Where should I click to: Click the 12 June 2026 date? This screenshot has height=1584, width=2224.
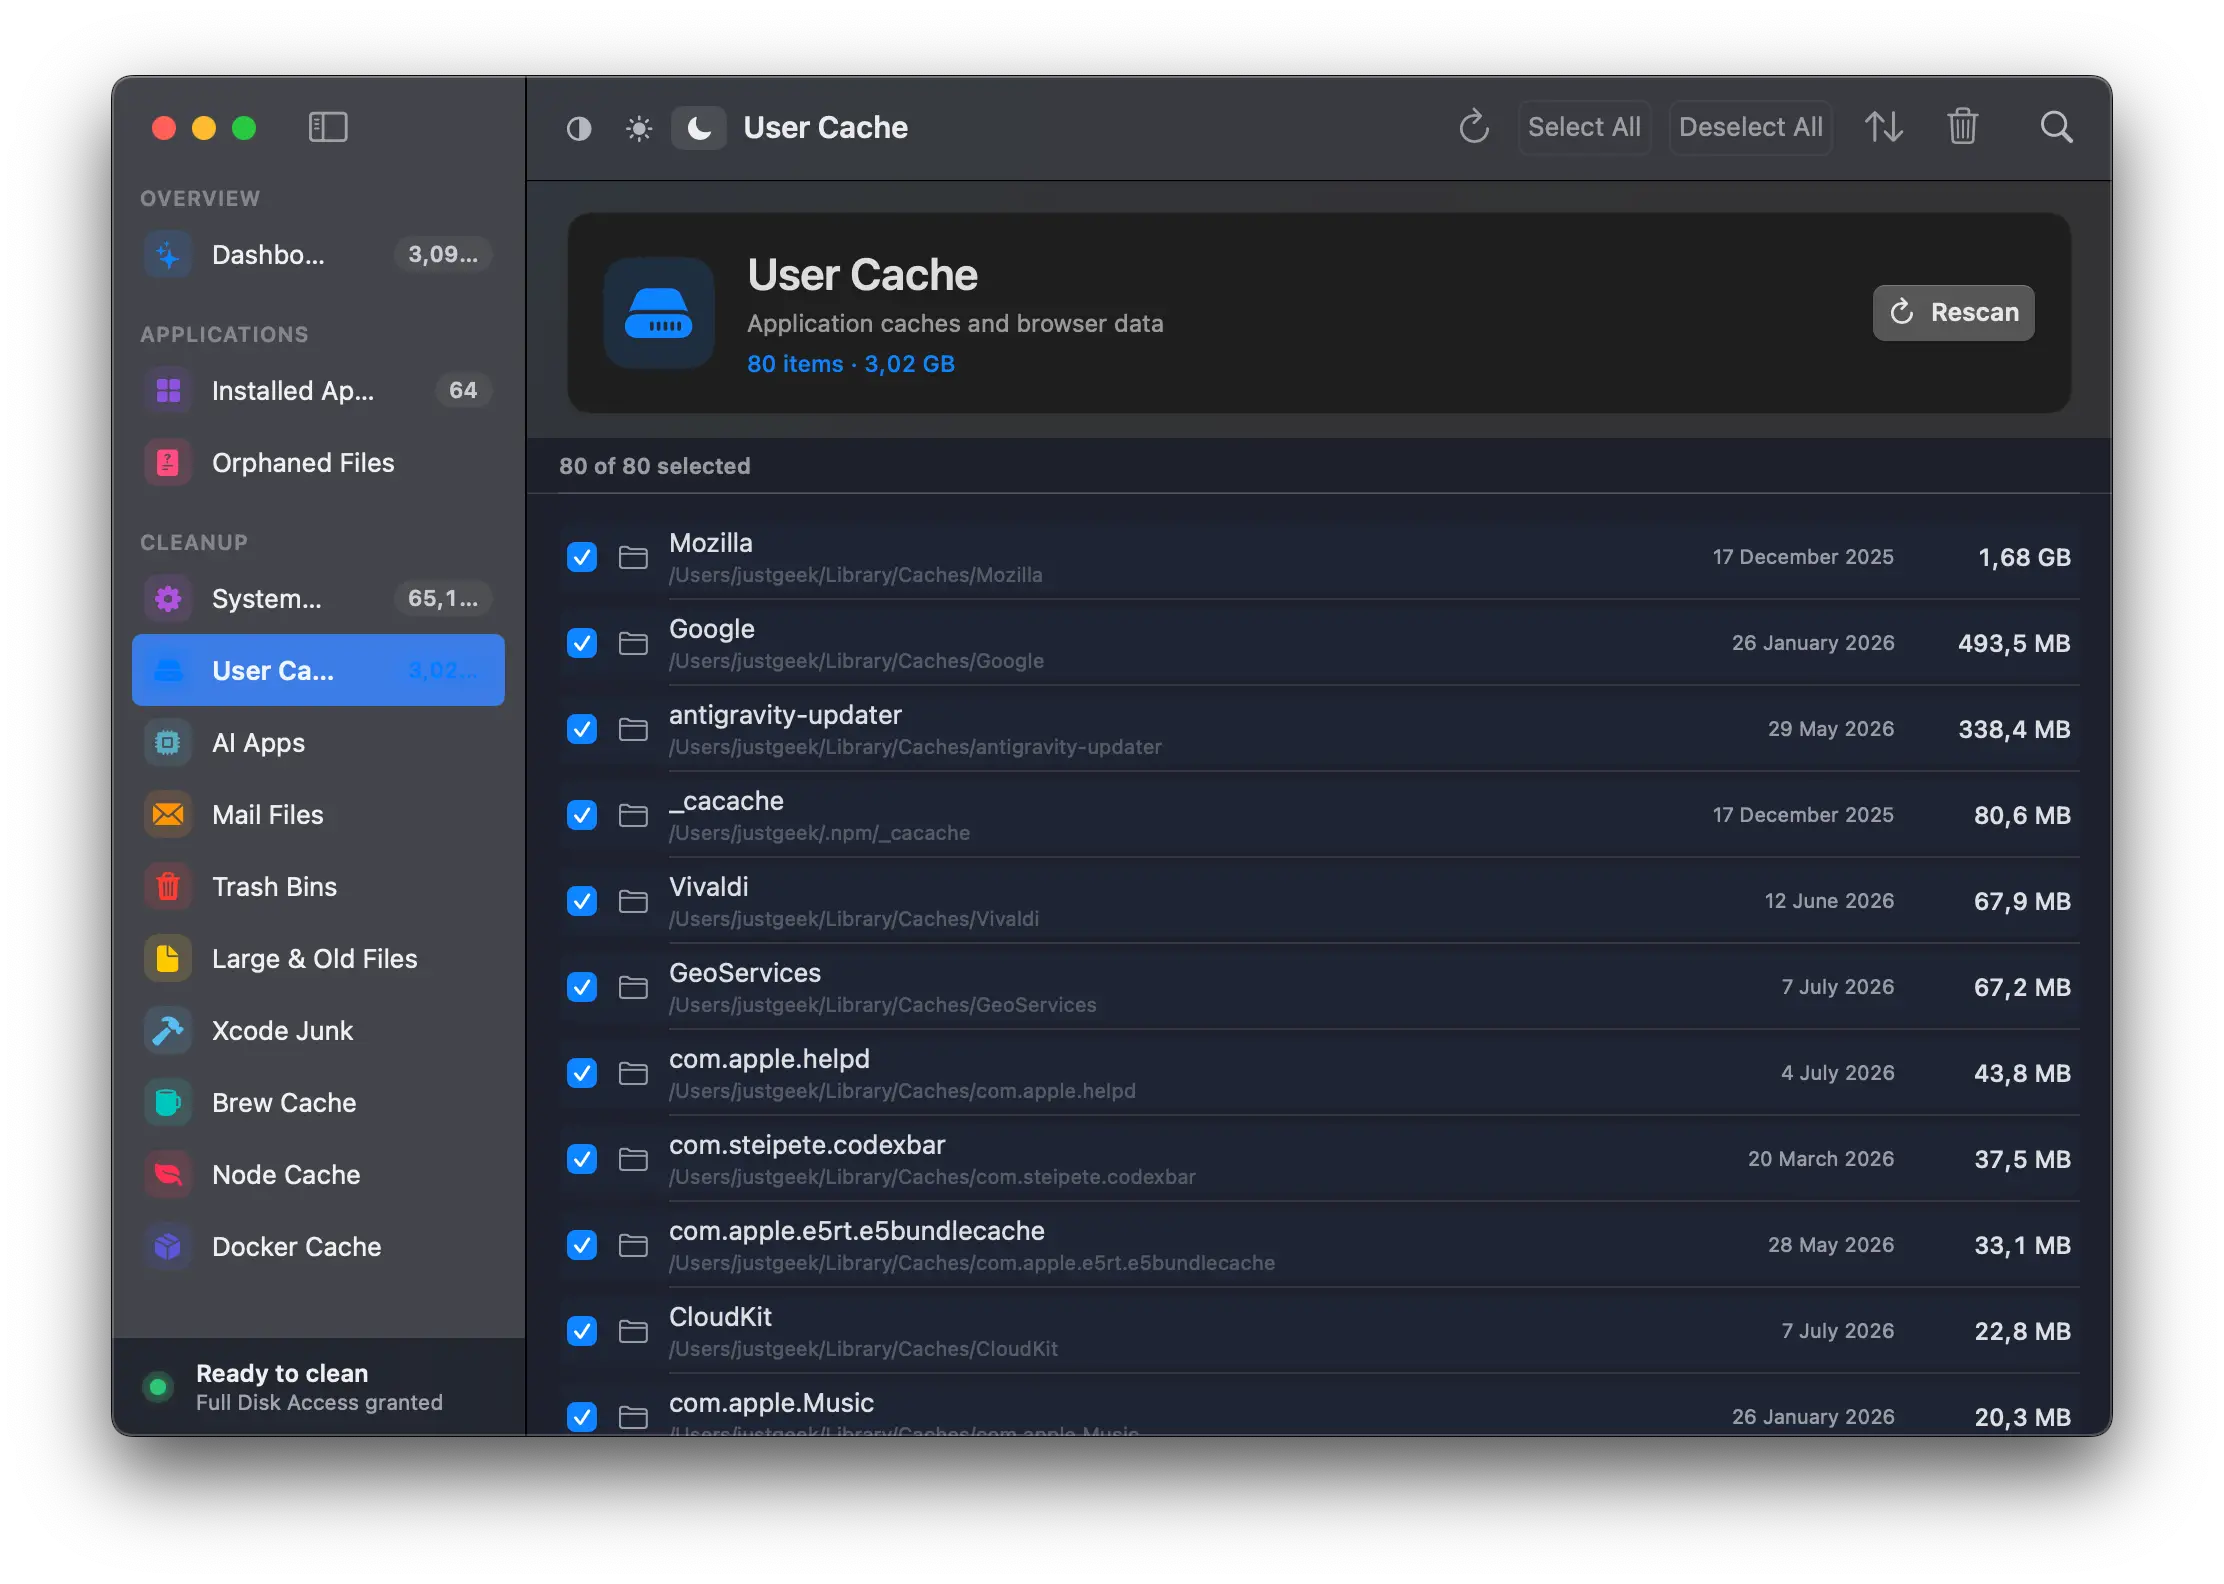pyautogui.click(x=1829, y=901)
